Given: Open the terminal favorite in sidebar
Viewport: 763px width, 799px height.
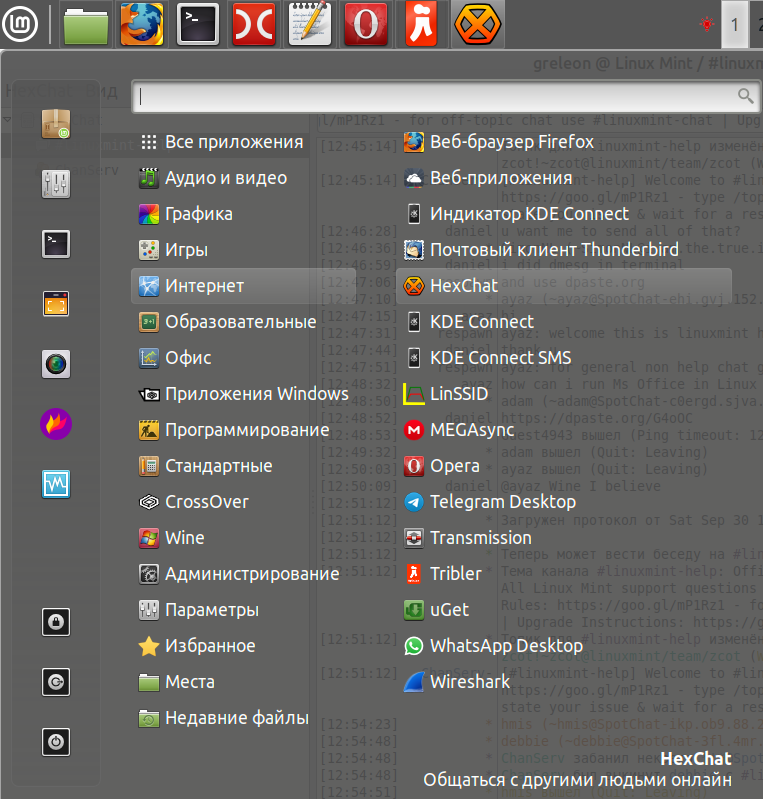Looking at the screenshot, I should (x=56, y=244).
